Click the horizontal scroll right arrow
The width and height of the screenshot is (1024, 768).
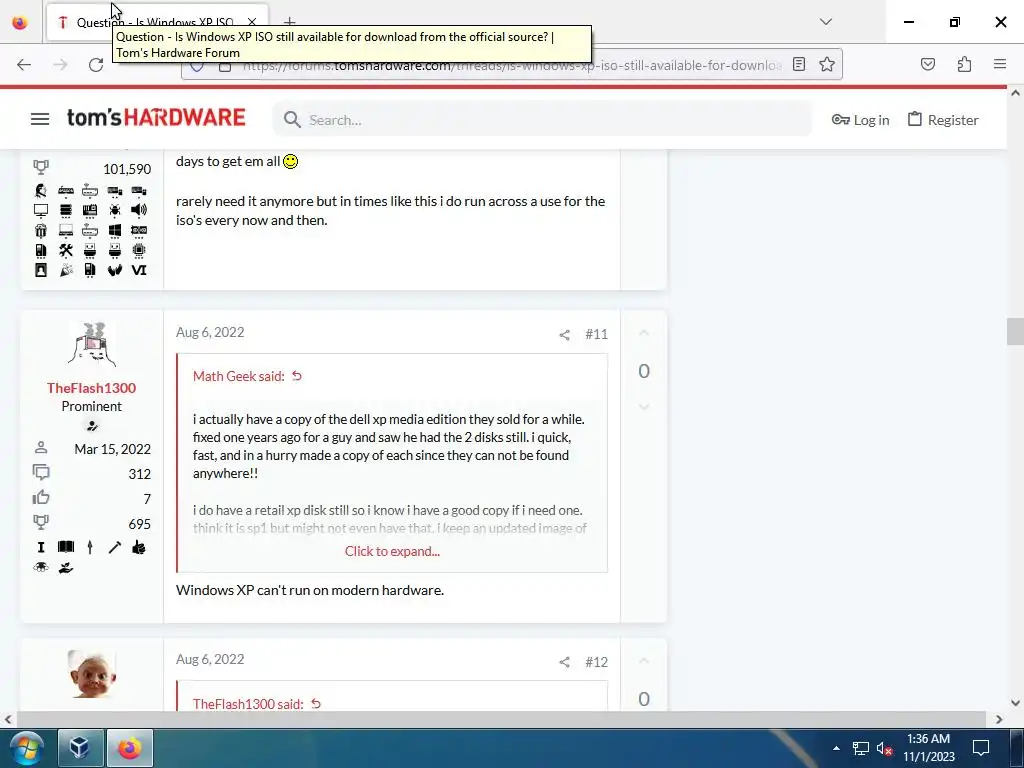999,719
